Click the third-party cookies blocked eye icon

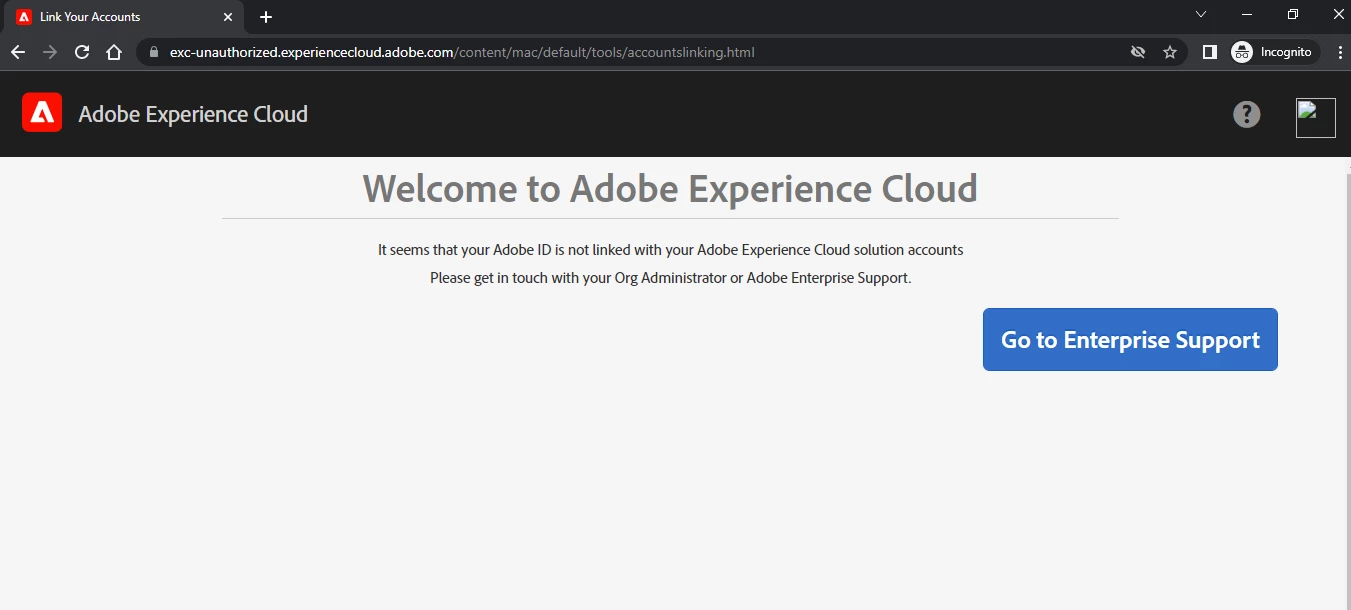point(1138,52)
